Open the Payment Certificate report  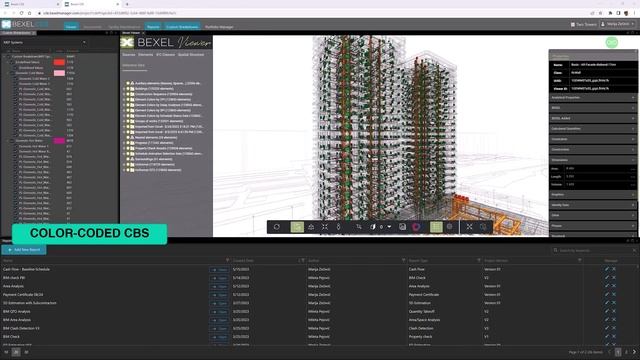219,295
